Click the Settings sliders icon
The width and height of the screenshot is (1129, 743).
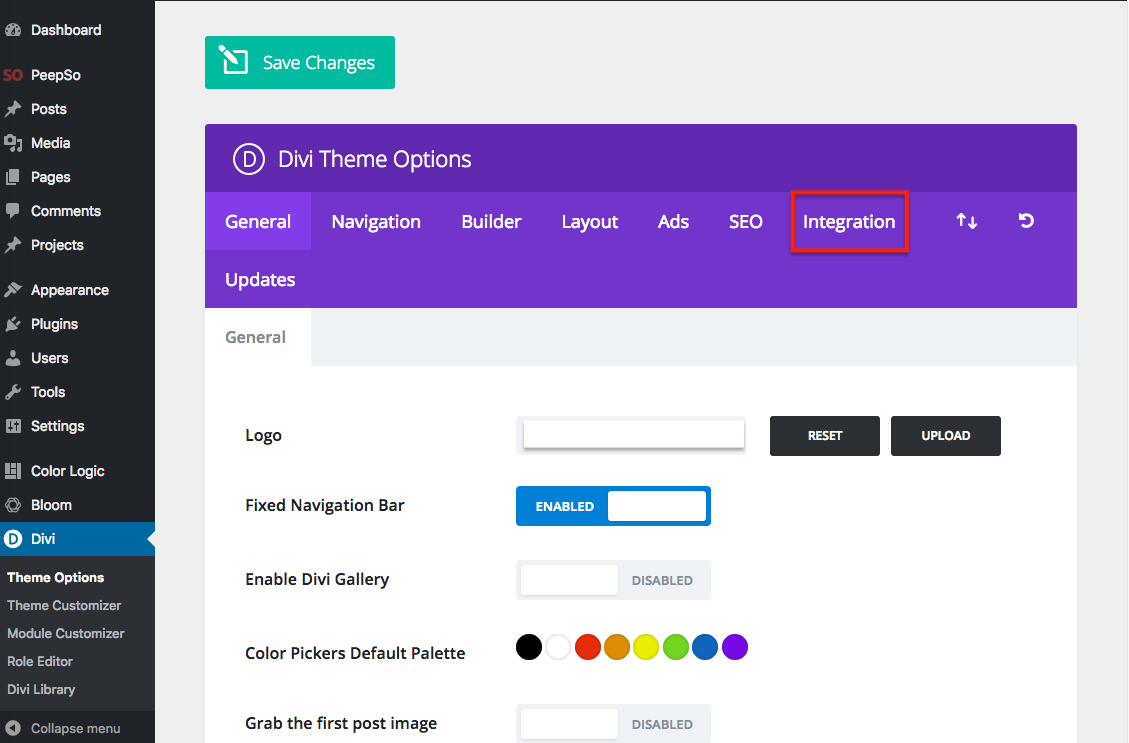(13, 426)
